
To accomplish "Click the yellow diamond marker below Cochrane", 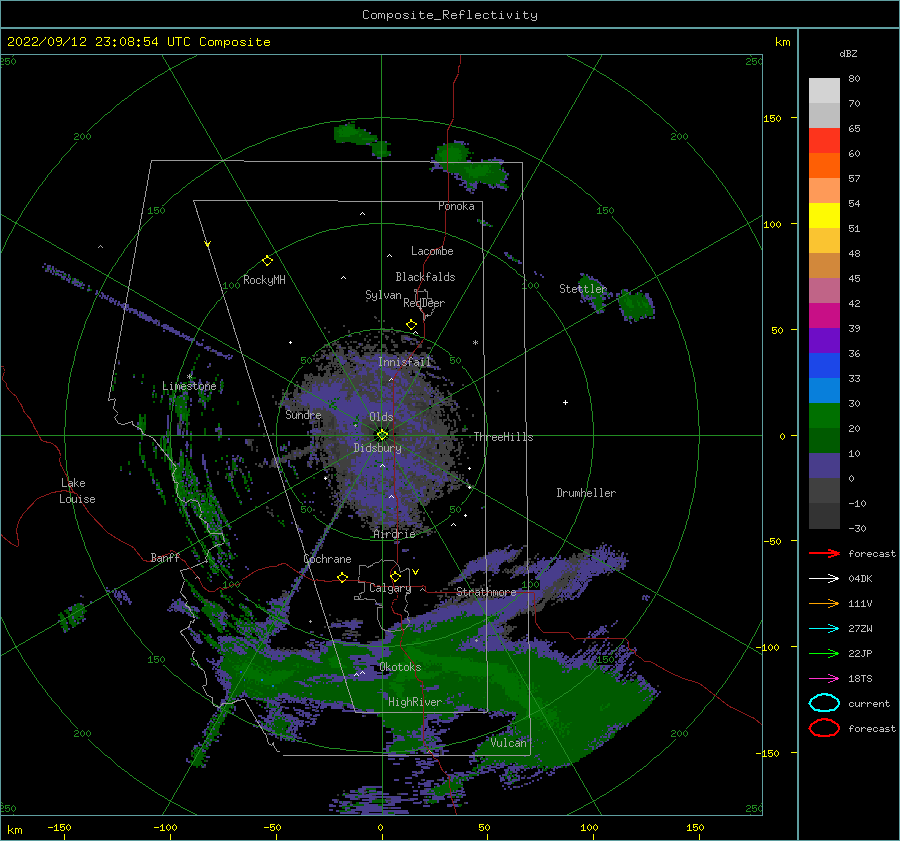I will point(343,577).
